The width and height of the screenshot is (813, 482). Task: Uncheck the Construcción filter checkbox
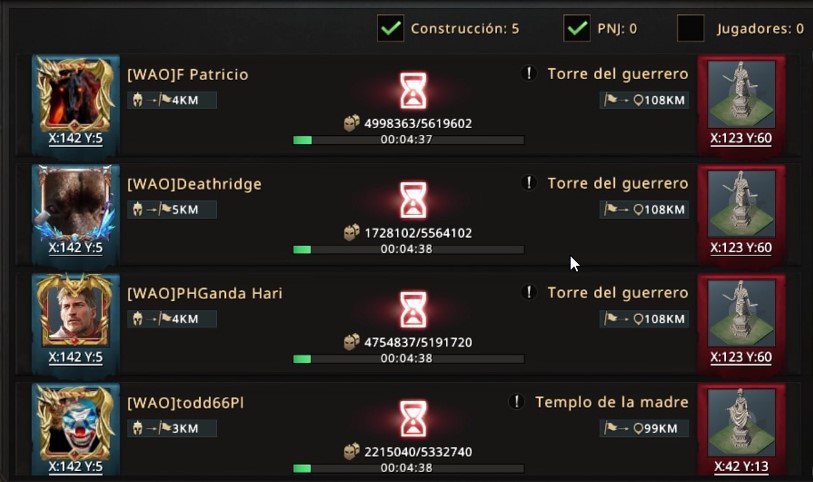coord(390,28)
